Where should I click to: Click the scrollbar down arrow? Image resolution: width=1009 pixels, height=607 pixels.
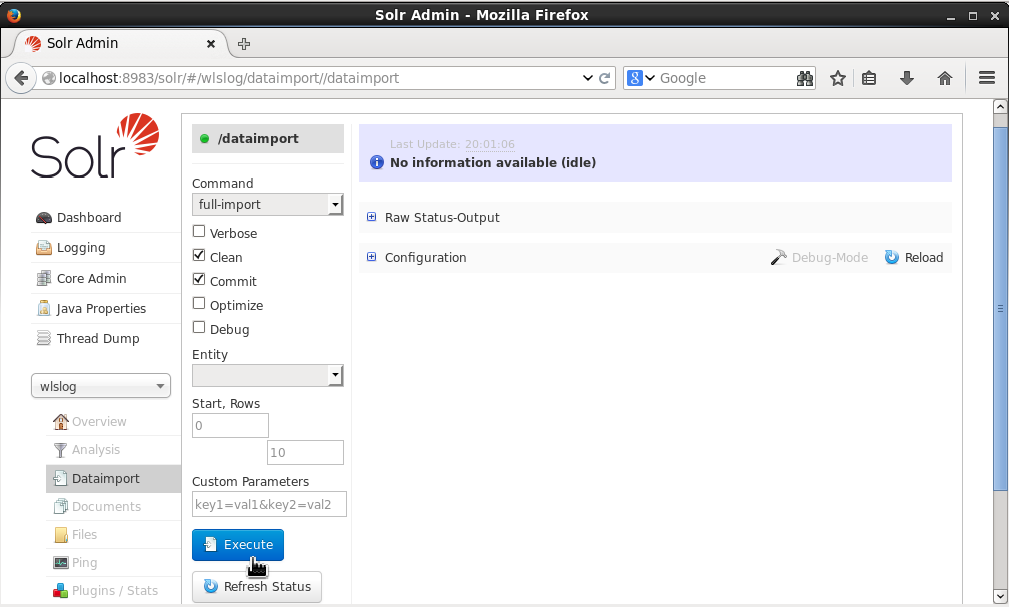click(1000, 595)
